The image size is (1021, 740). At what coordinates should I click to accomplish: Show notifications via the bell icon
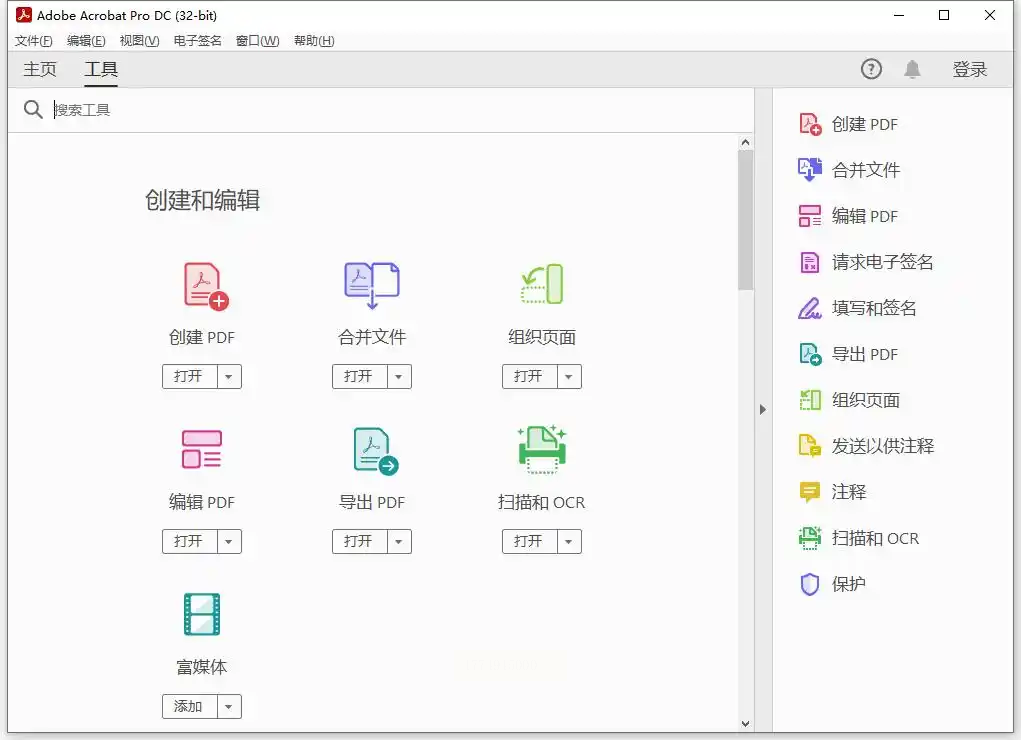[912, 69]
